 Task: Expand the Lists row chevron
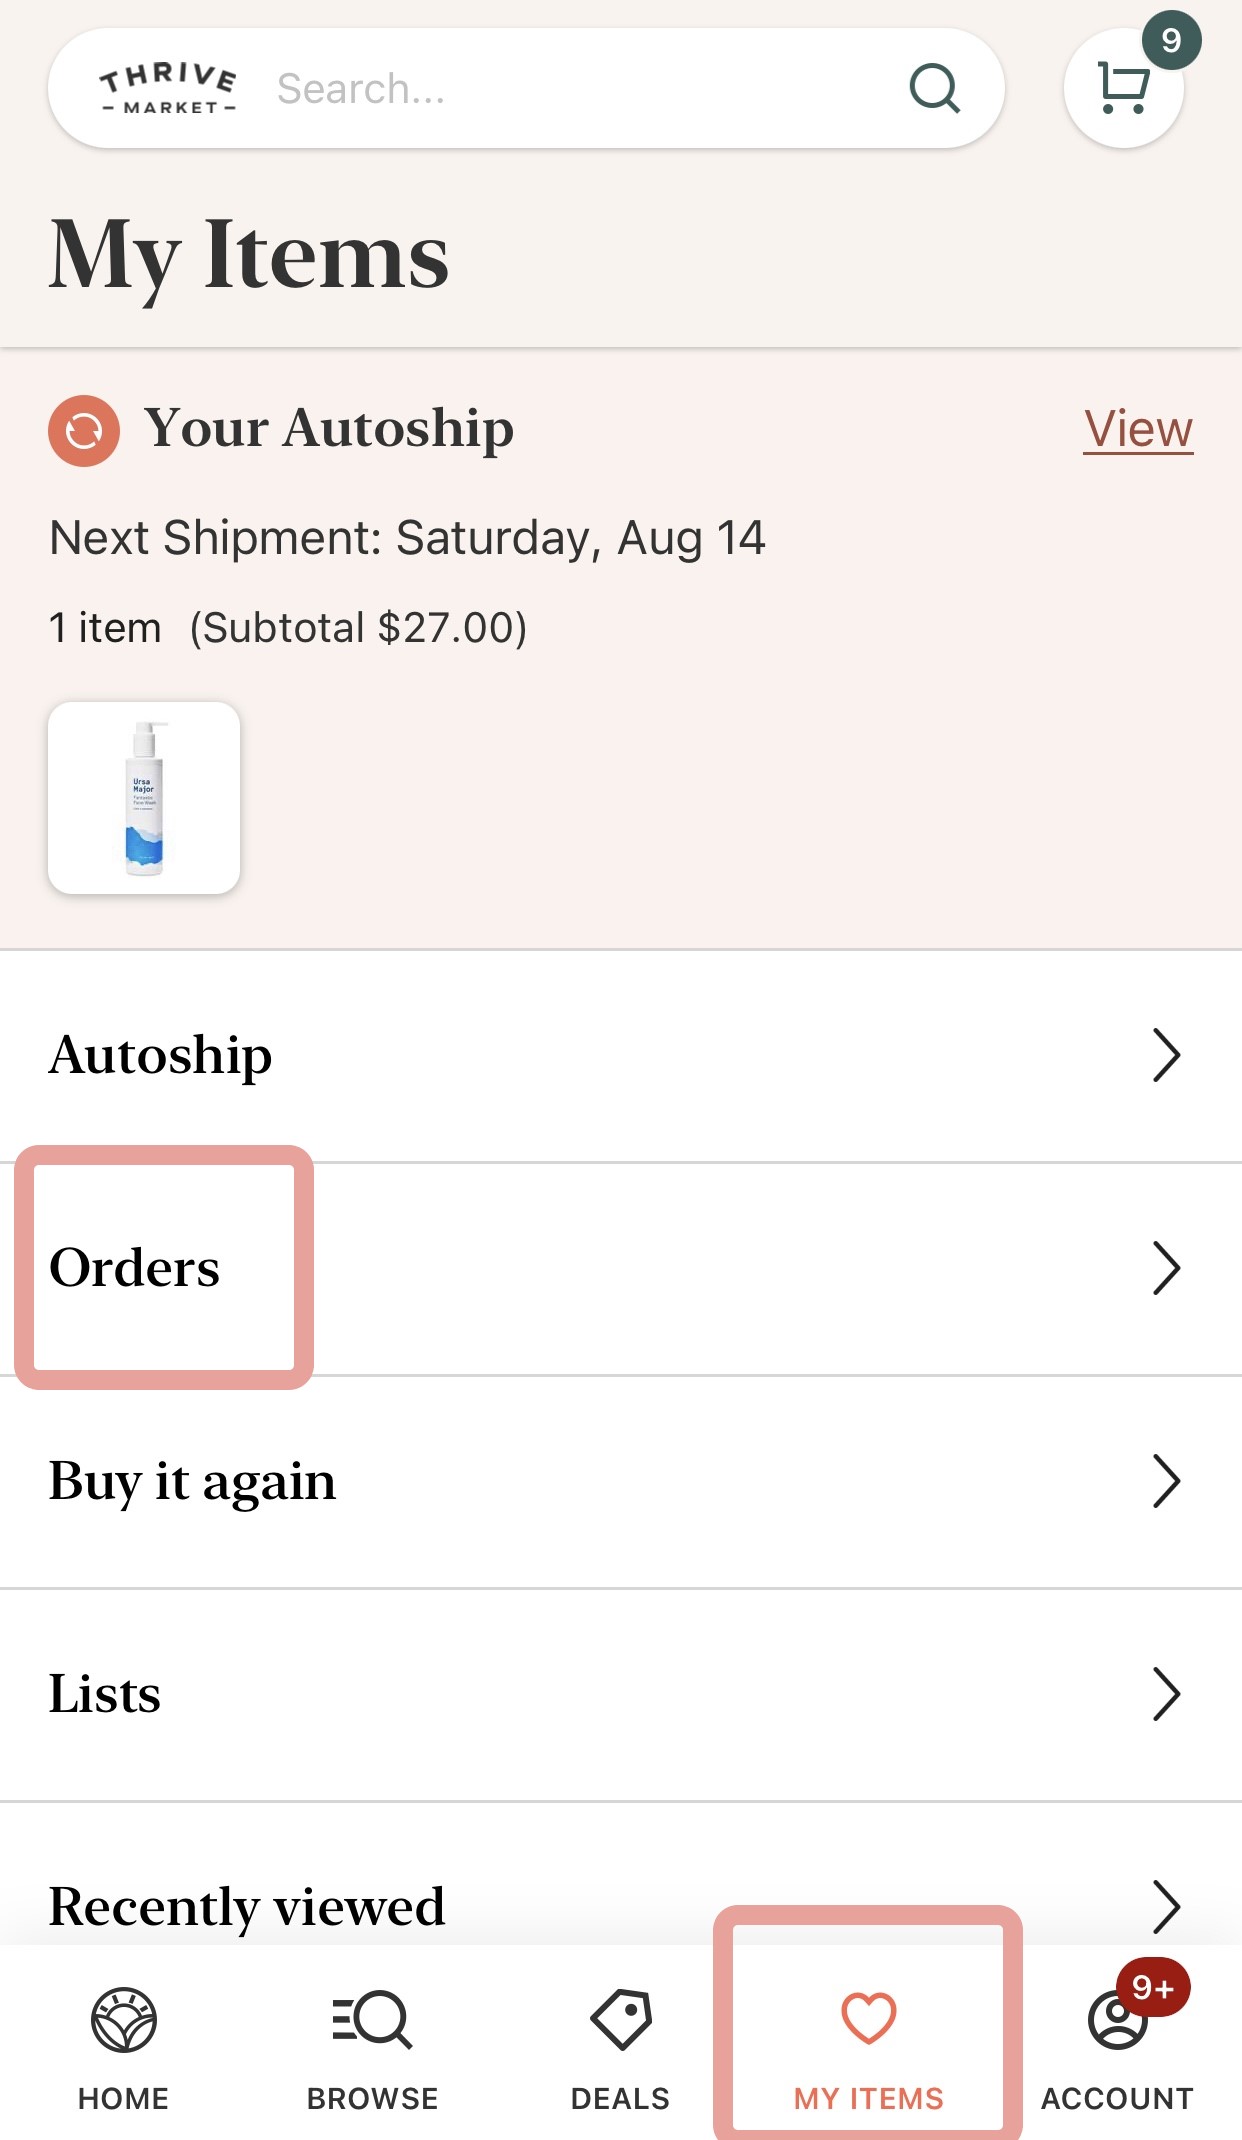click(1166, 1694)
